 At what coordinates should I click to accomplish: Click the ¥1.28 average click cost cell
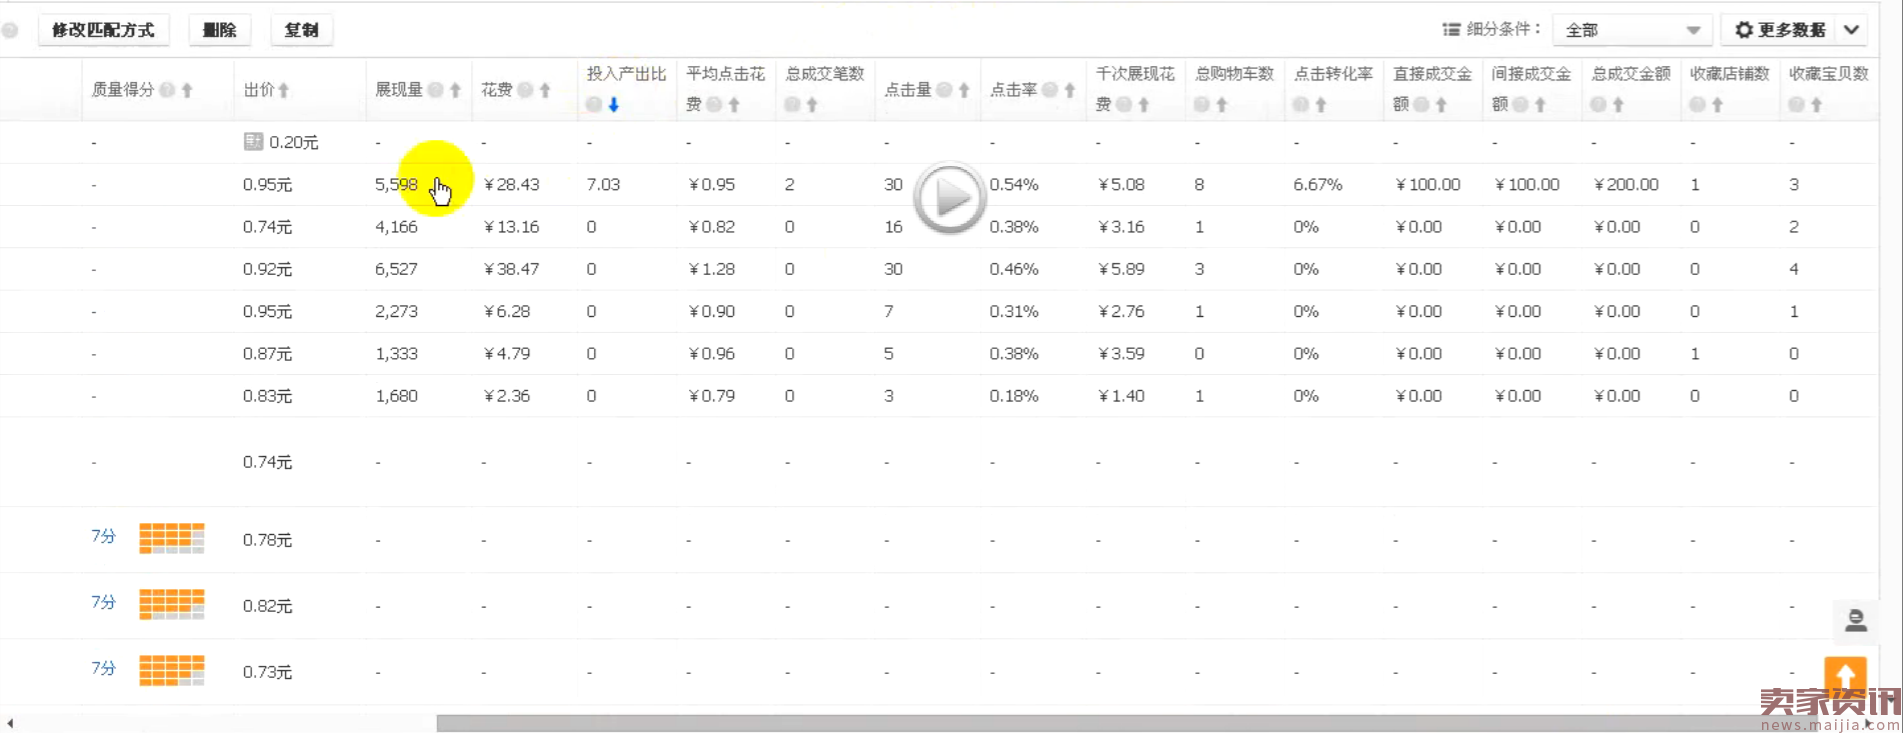pos(711,269)
